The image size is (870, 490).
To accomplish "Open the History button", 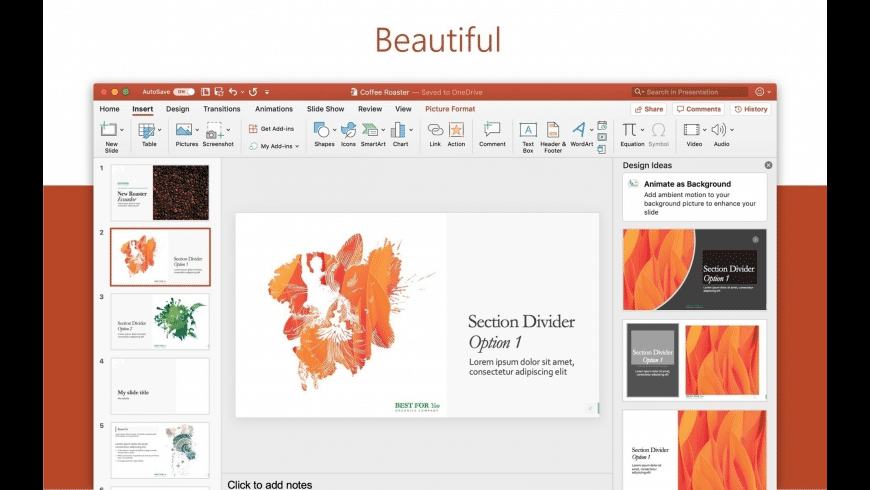I will coord(751,109).
